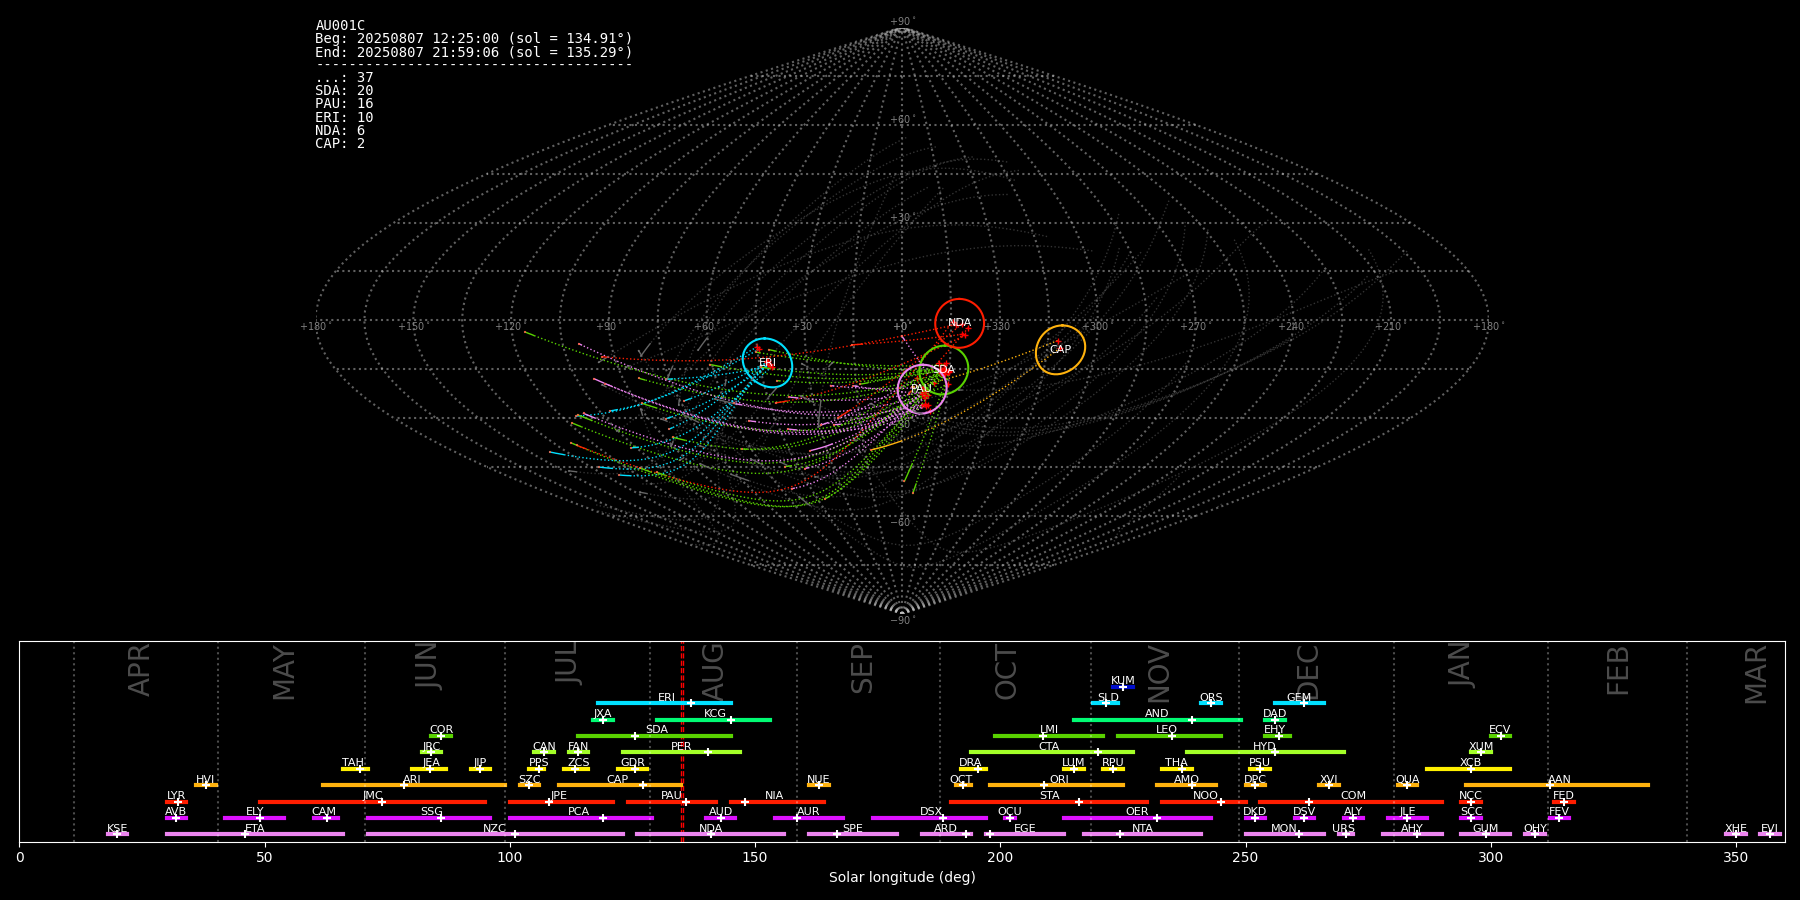Click the OCT month label
The height and width of the screenshot is (900, 1800).
click(x=1007, y=673)
